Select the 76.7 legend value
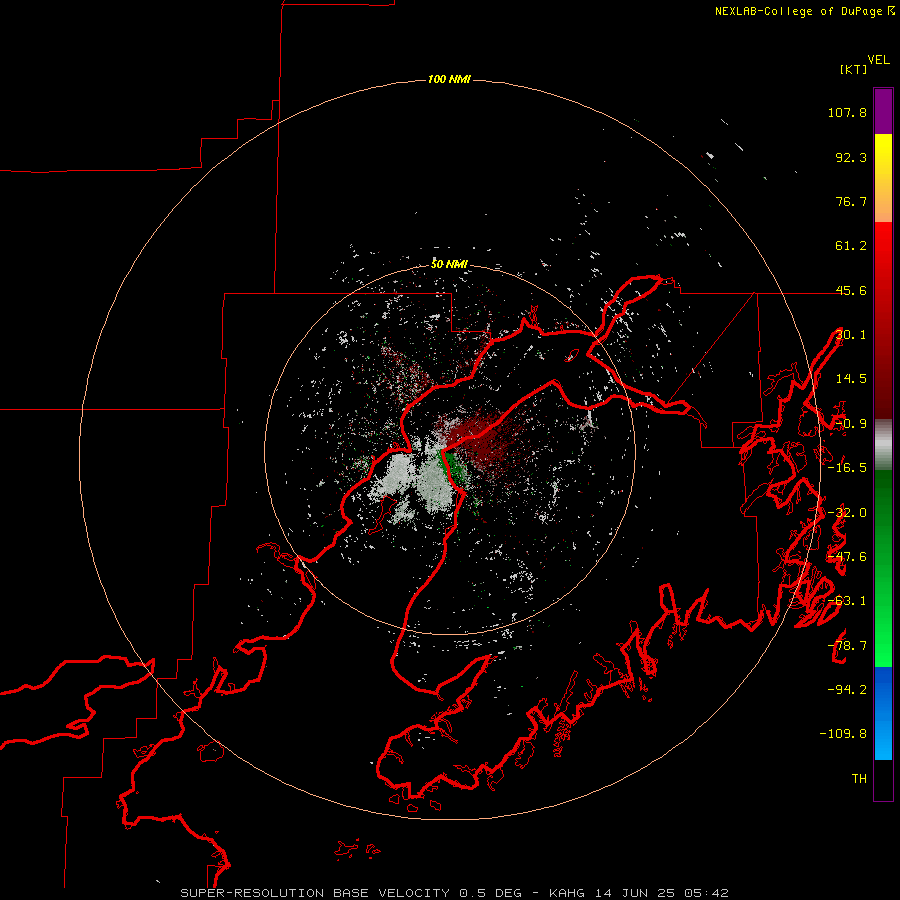Image resolution: width=900 pixels, height=900 pixels. coord(851,201)
